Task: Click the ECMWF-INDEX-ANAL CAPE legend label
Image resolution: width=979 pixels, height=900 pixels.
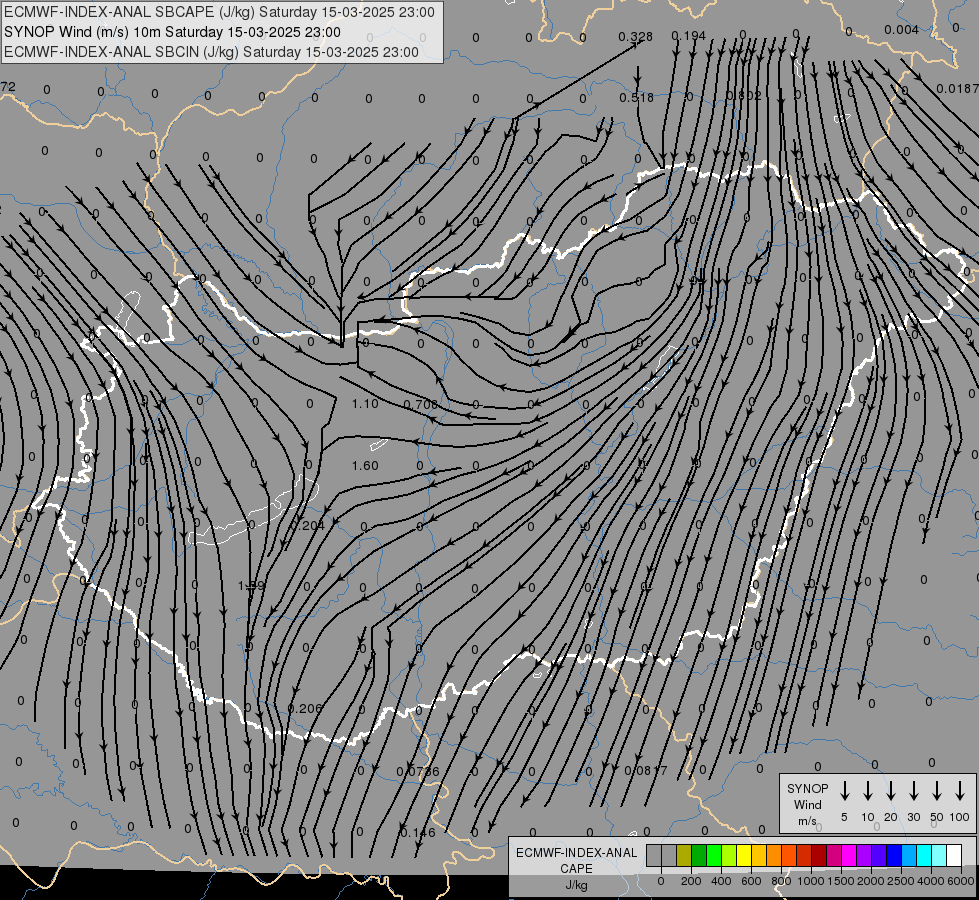Action: pyautogui.click(x=576, y=860)
